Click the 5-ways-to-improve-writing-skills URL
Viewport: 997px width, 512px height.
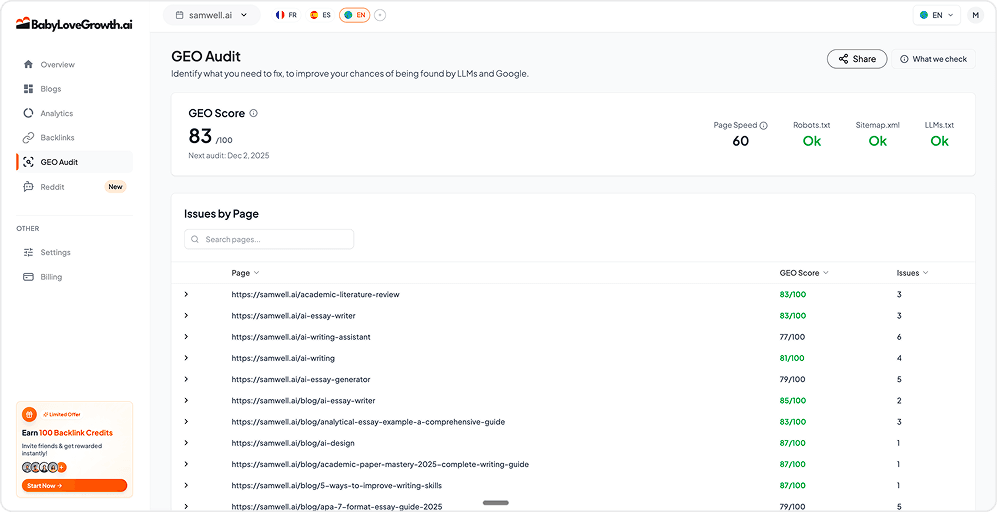tap(336, 485)
